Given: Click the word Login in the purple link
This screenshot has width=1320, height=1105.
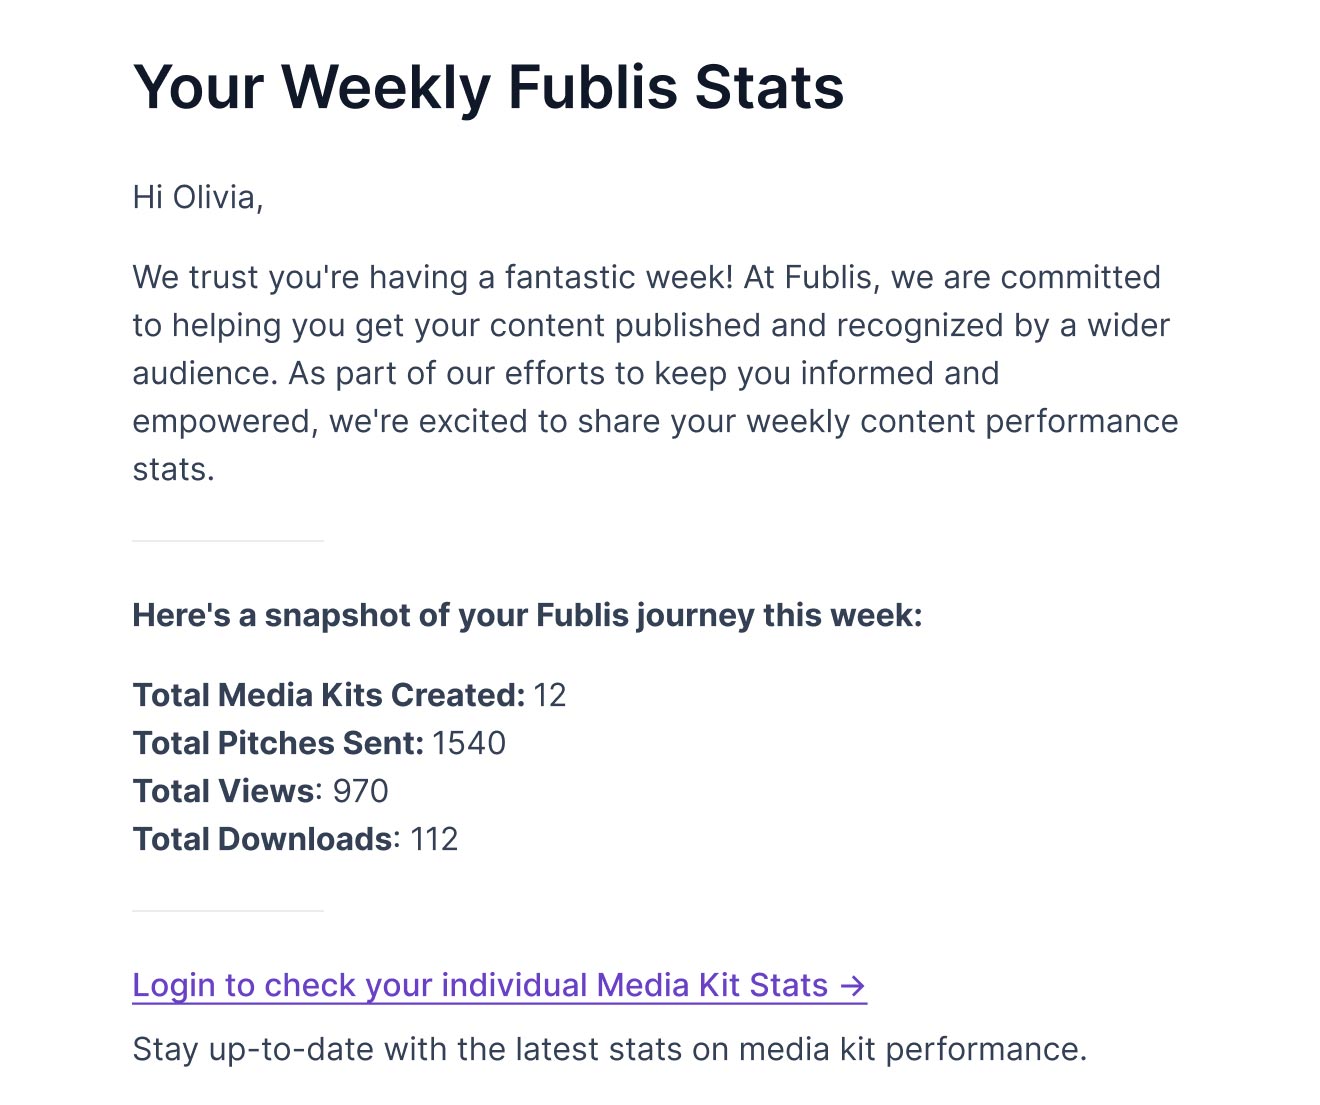Looking at the screenshot, I should pyautogui.click(x=174, y=986).
